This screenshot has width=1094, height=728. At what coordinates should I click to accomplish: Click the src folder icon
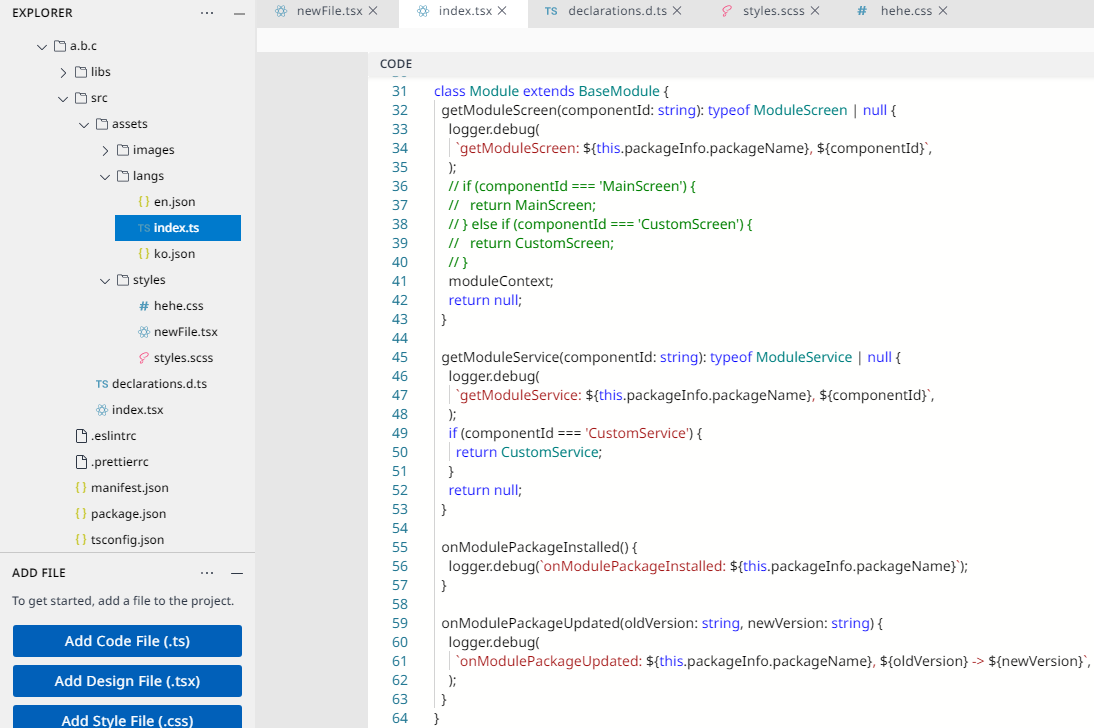(81, 98)
